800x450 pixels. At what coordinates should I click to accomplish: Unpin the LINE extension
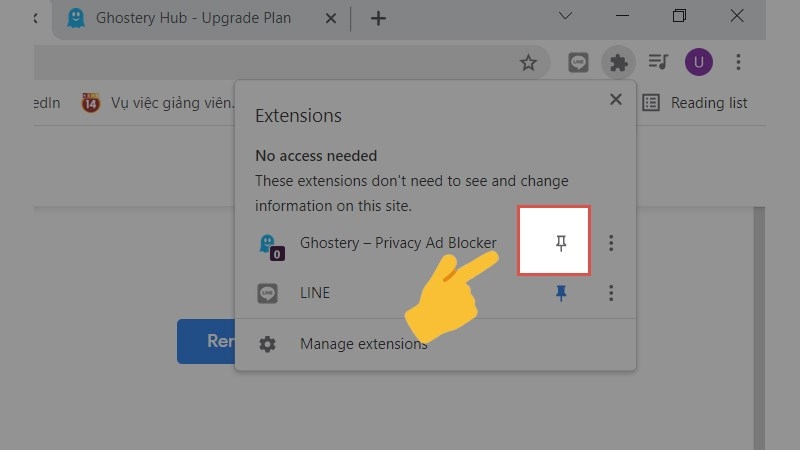[x=561, y=293]
